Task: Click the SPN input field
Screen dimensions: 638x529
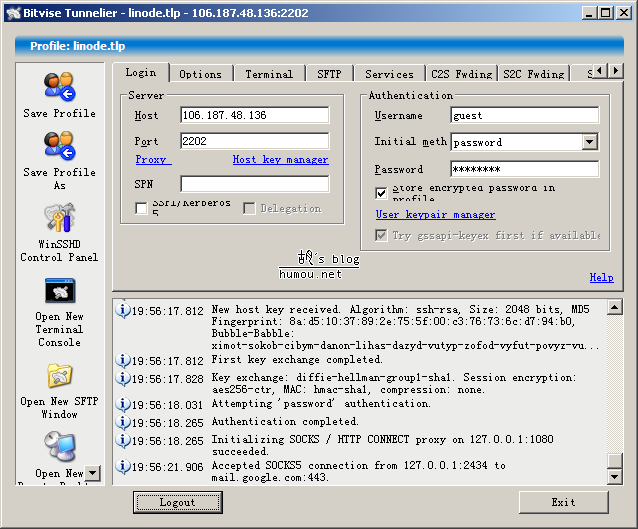Action: [255, 184]
